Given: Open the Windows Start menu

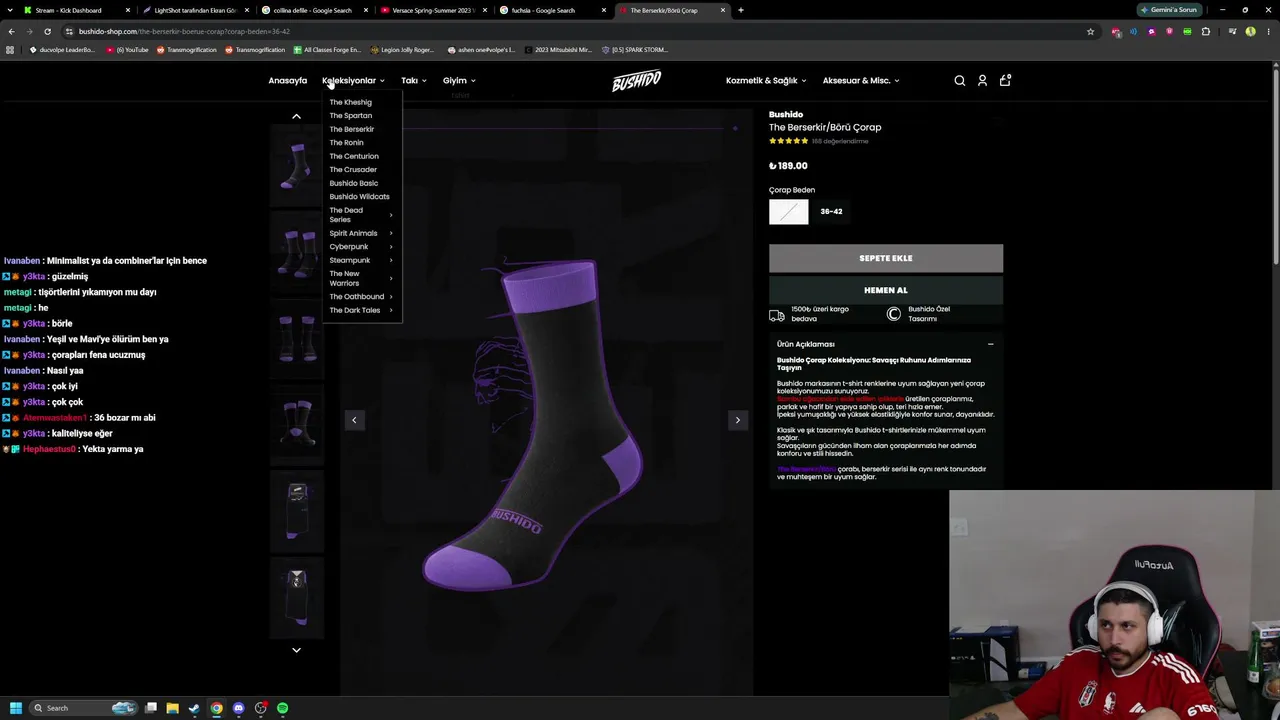Looking at the screenshot, I should click(x=16, y=708).
